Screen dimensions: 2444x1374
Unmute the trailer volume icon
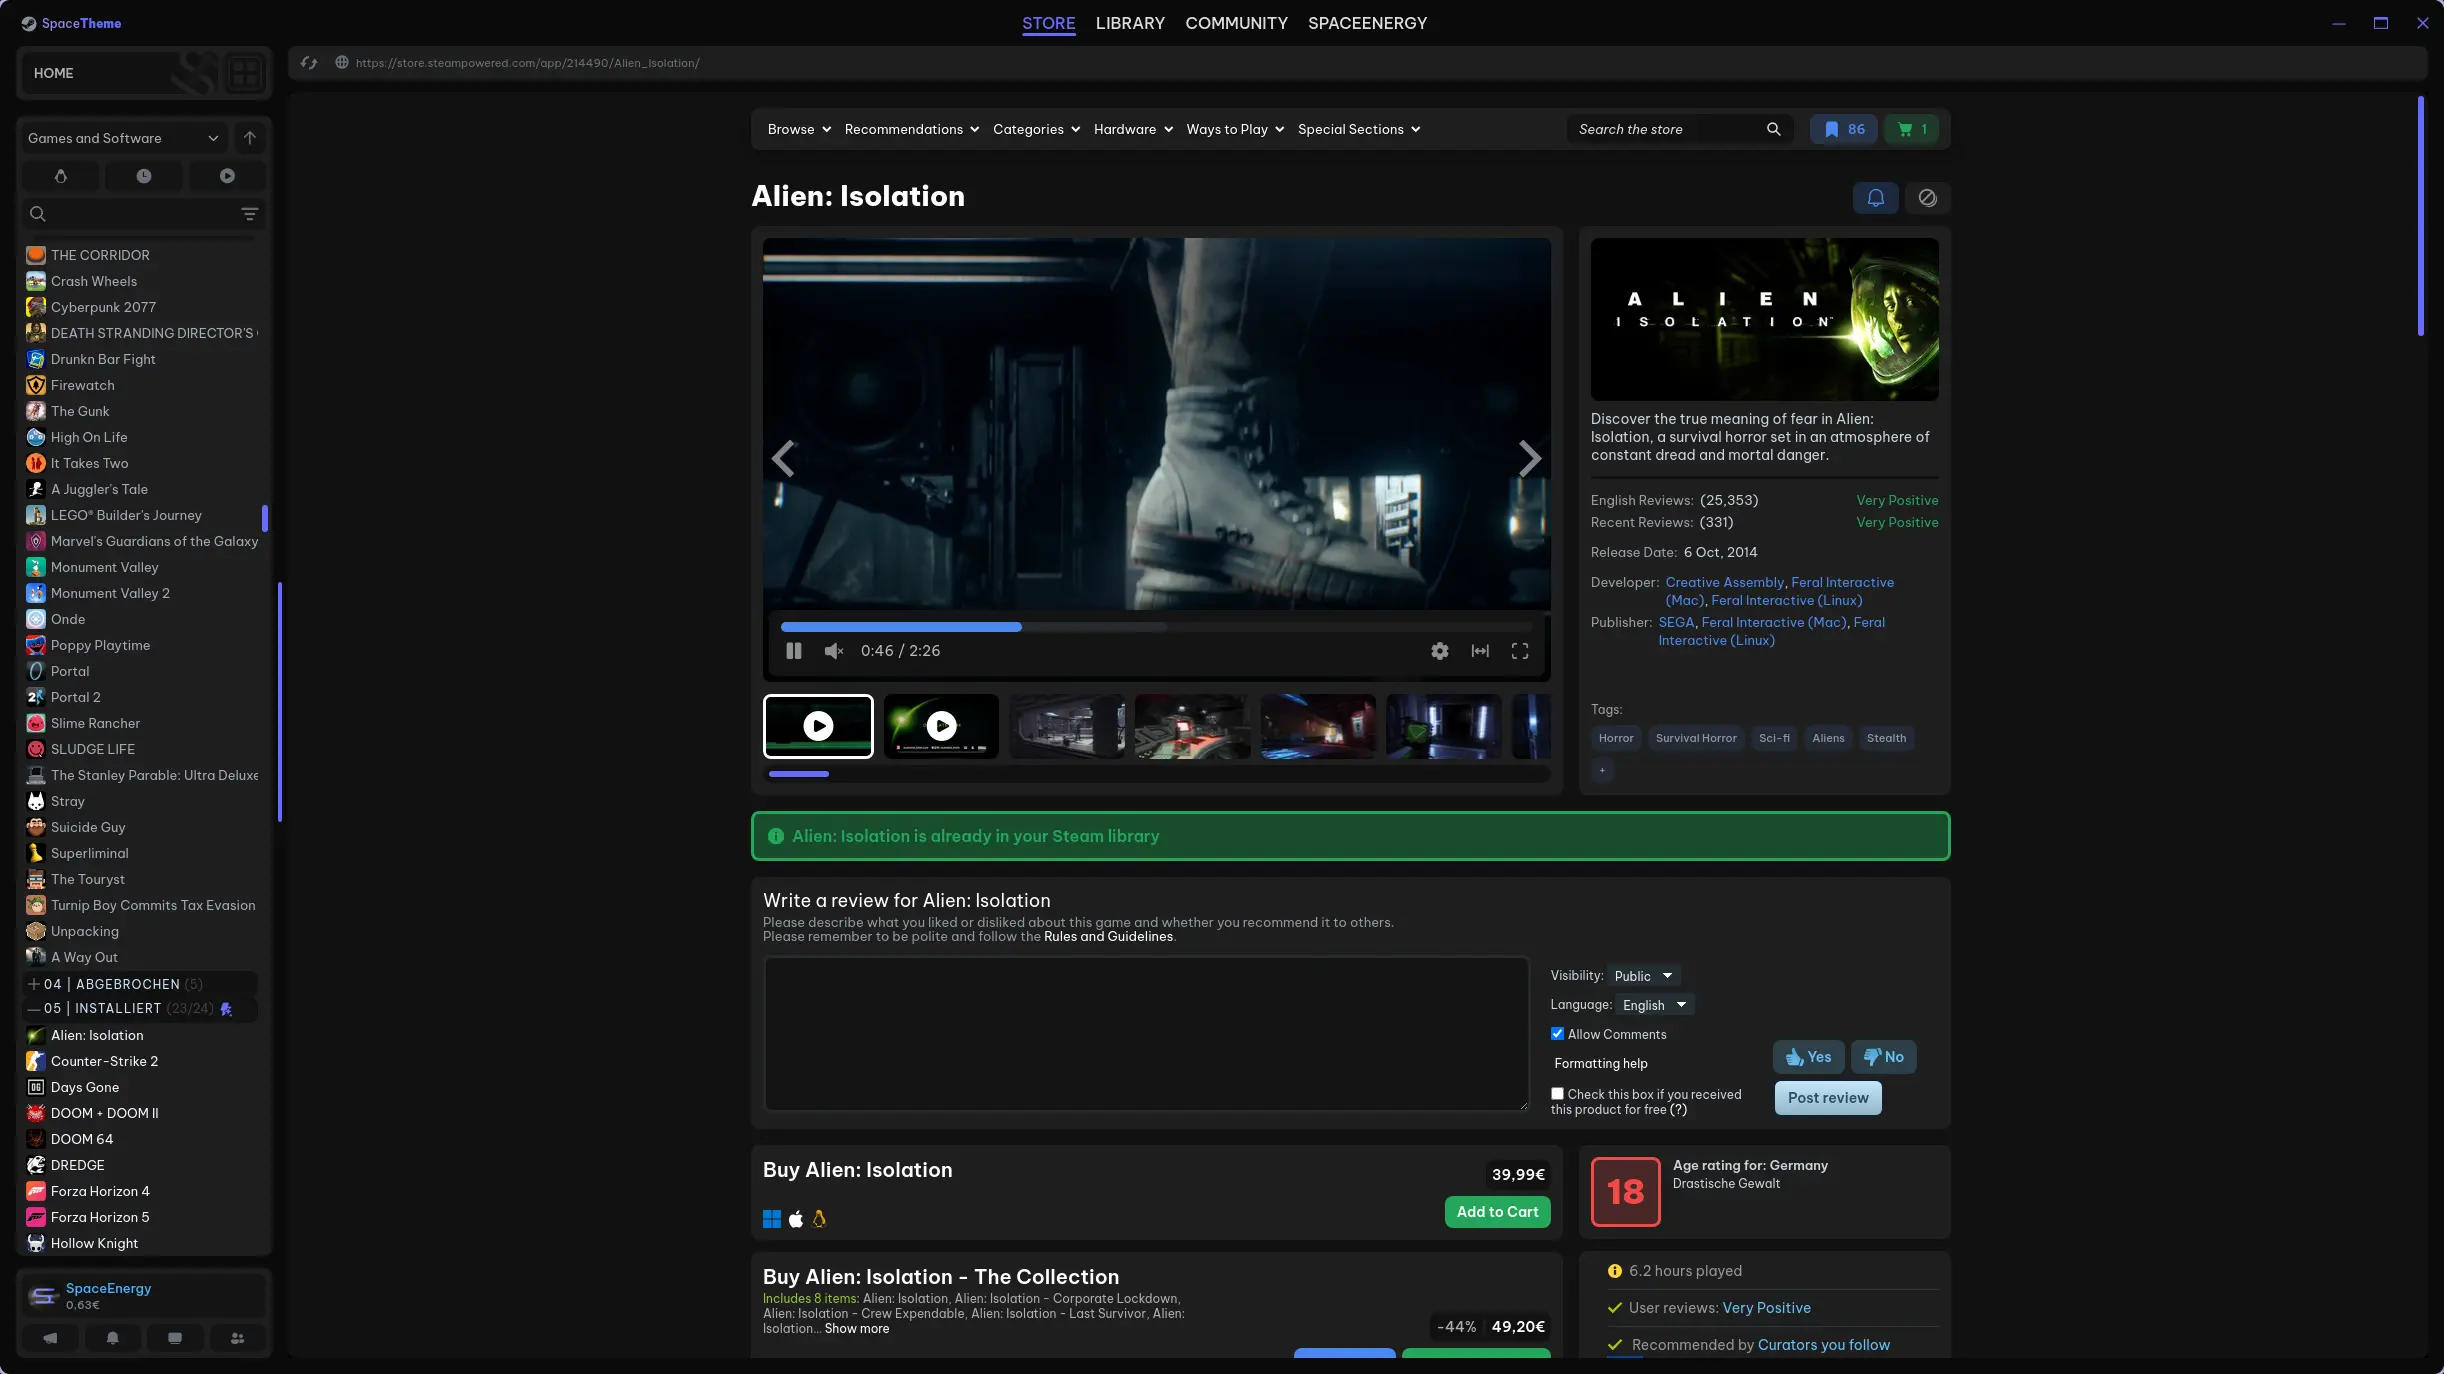[833, 651]
